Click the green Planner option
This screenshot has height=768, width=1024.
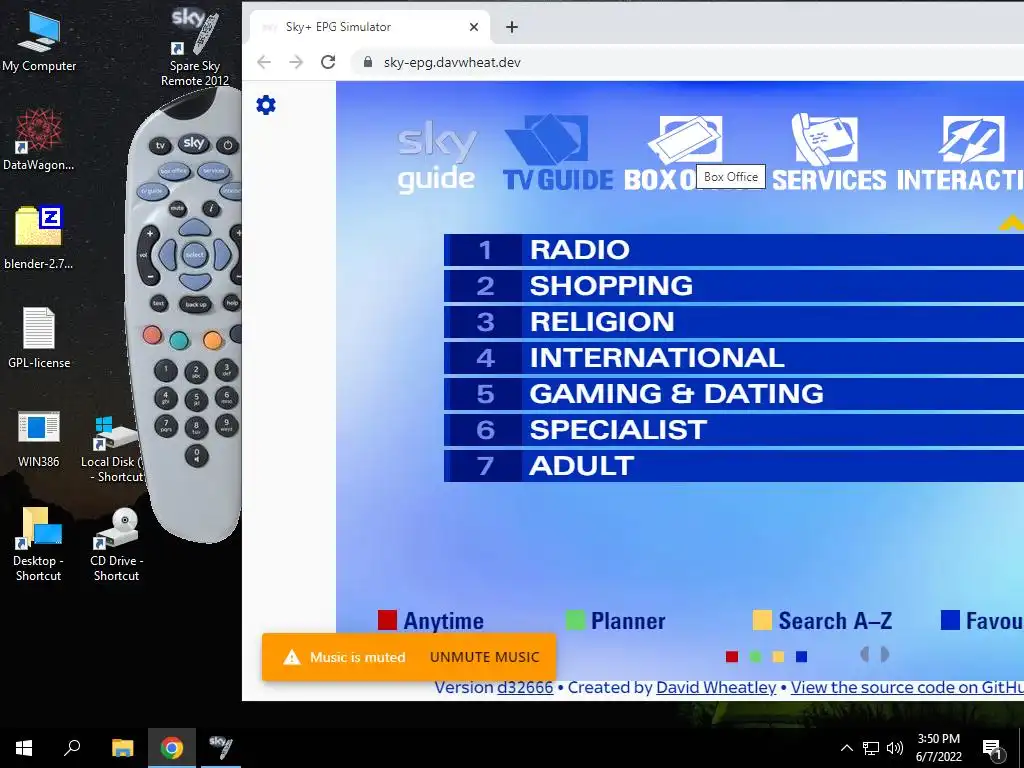pyautogui.click(x=615, y=620)
